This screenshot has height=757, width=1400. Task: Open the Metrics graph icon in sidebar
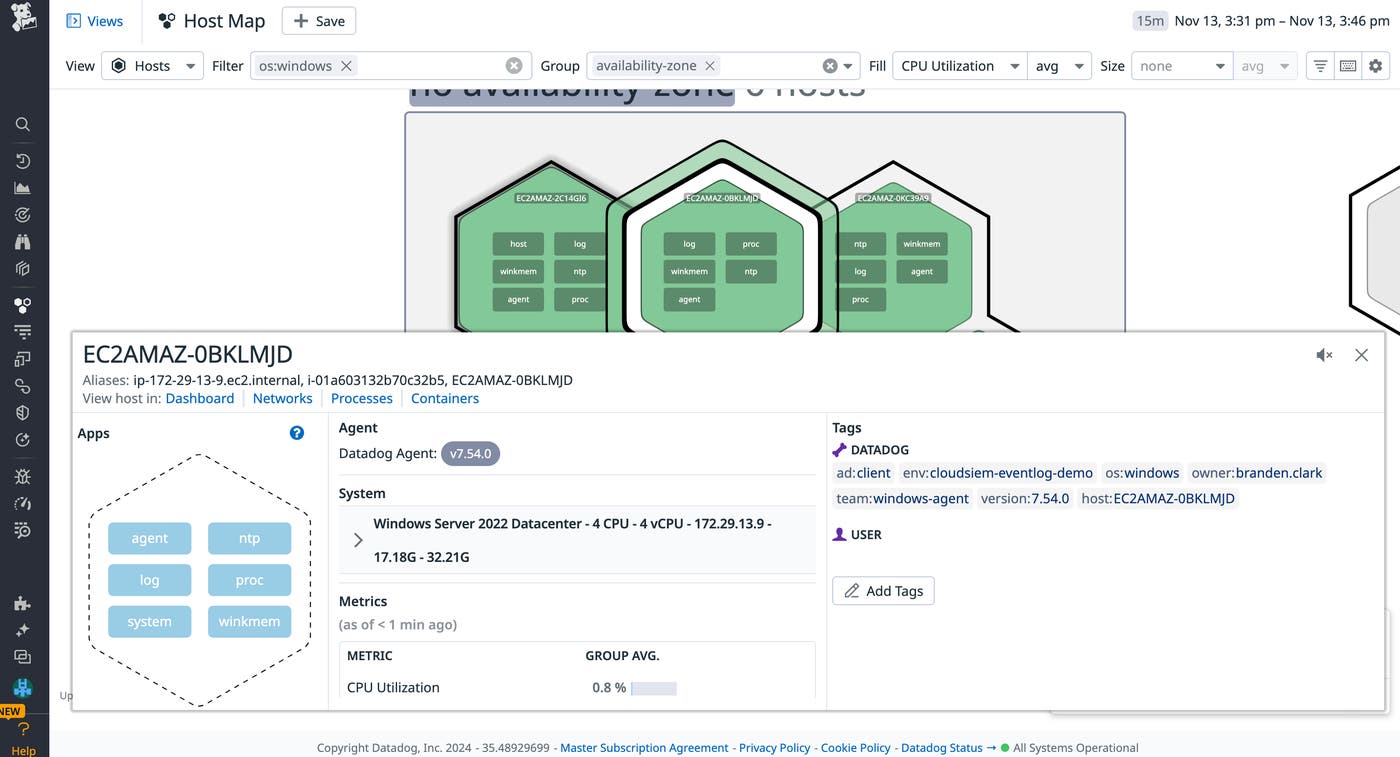pyautogui.click(x=22, y=187)
